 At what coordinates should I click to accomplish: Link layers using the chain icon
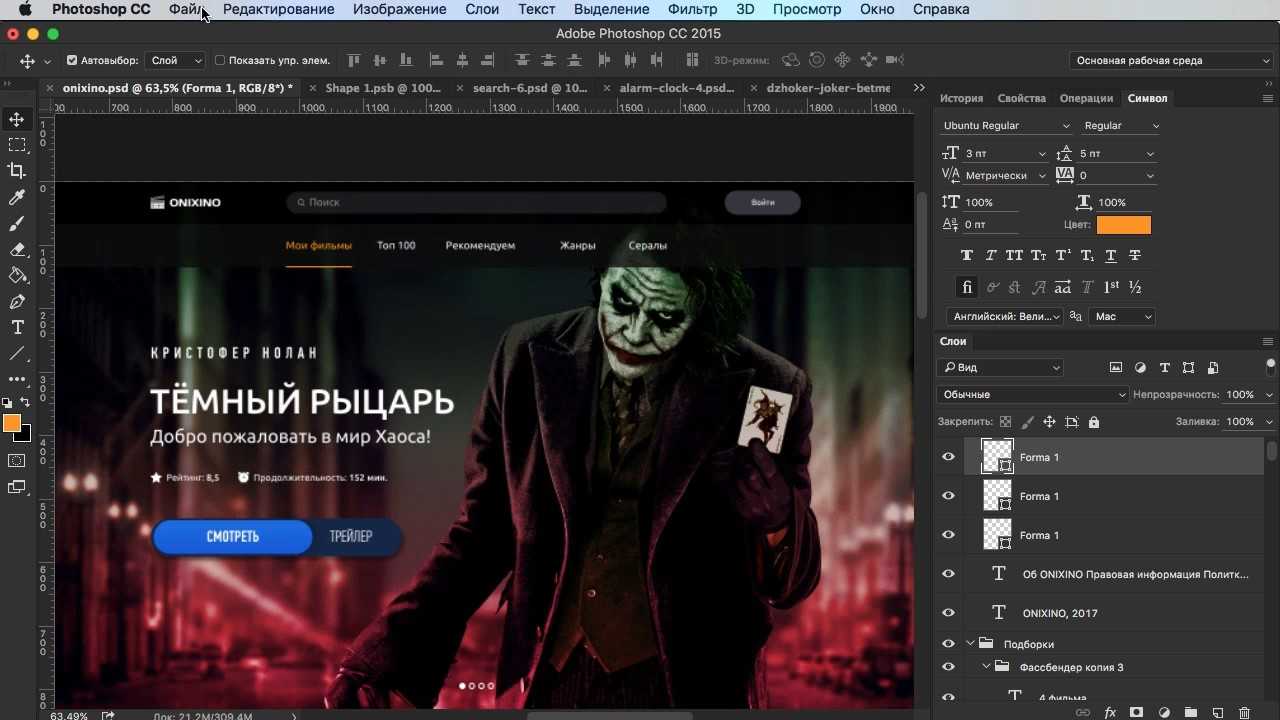point(1083,713)
